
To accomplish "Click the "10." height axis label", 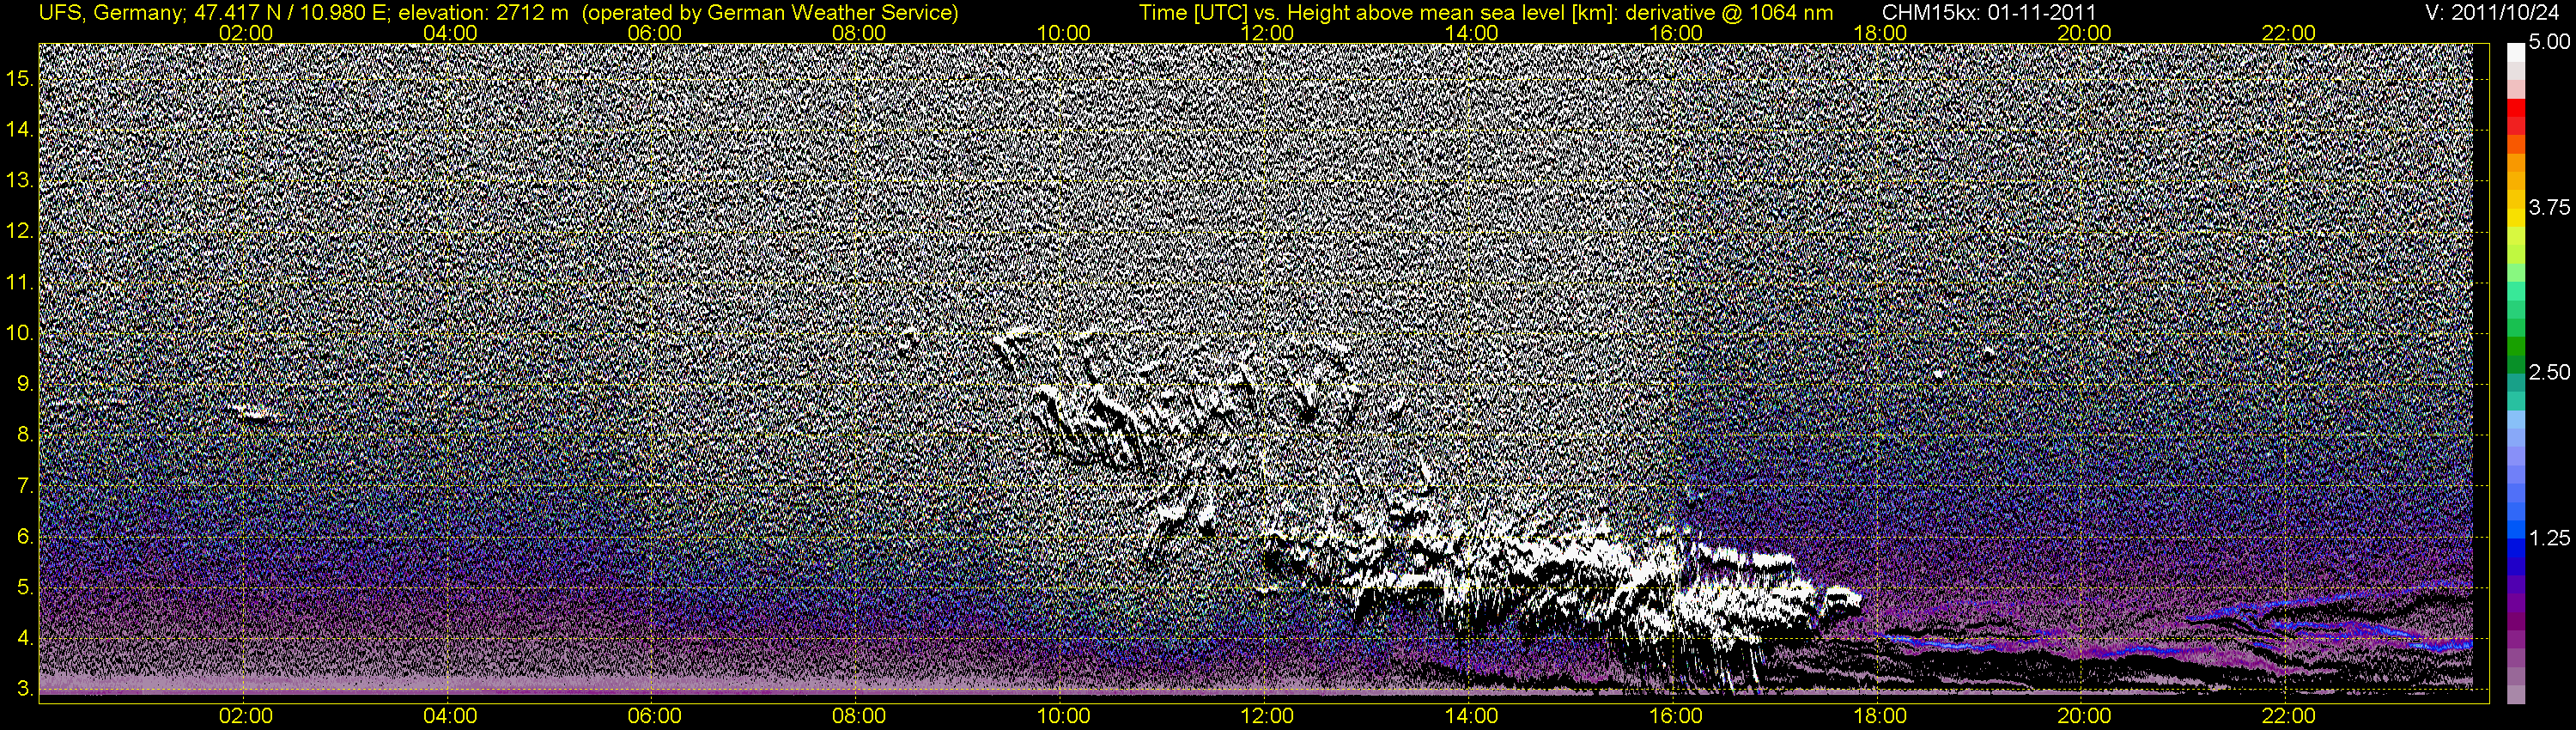I will pyautogui.click(x=19, y=334).
